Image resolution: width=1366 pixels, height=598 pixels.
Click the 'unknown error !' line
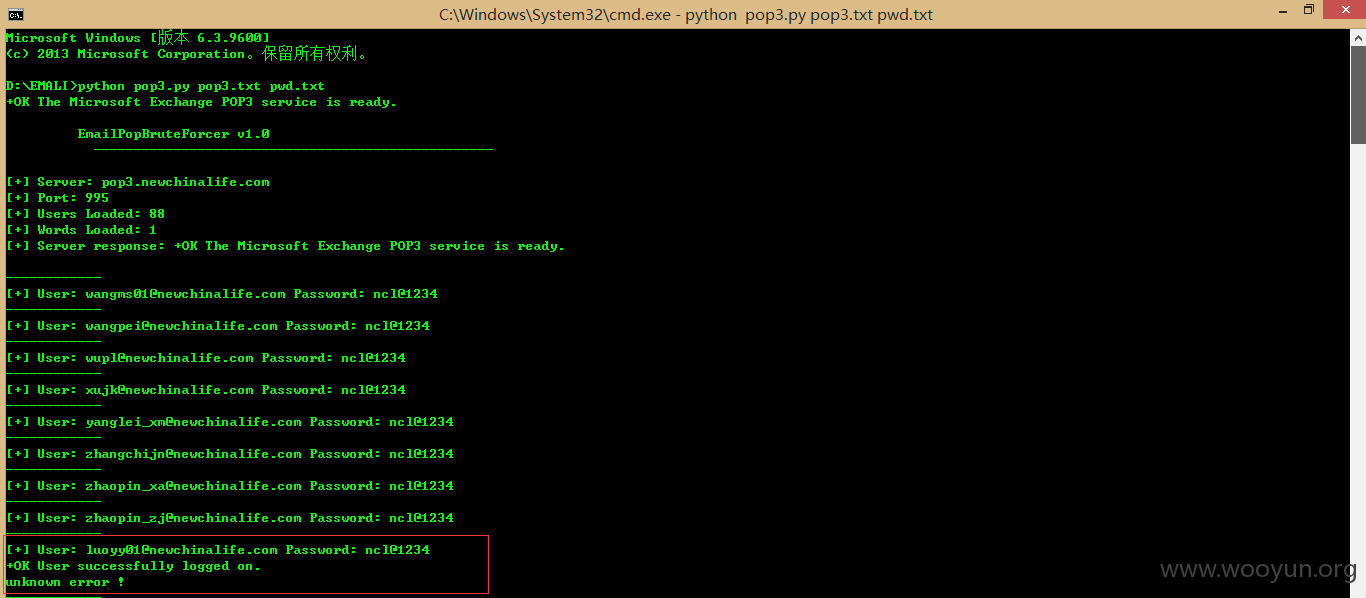click(x=66, y=582)
